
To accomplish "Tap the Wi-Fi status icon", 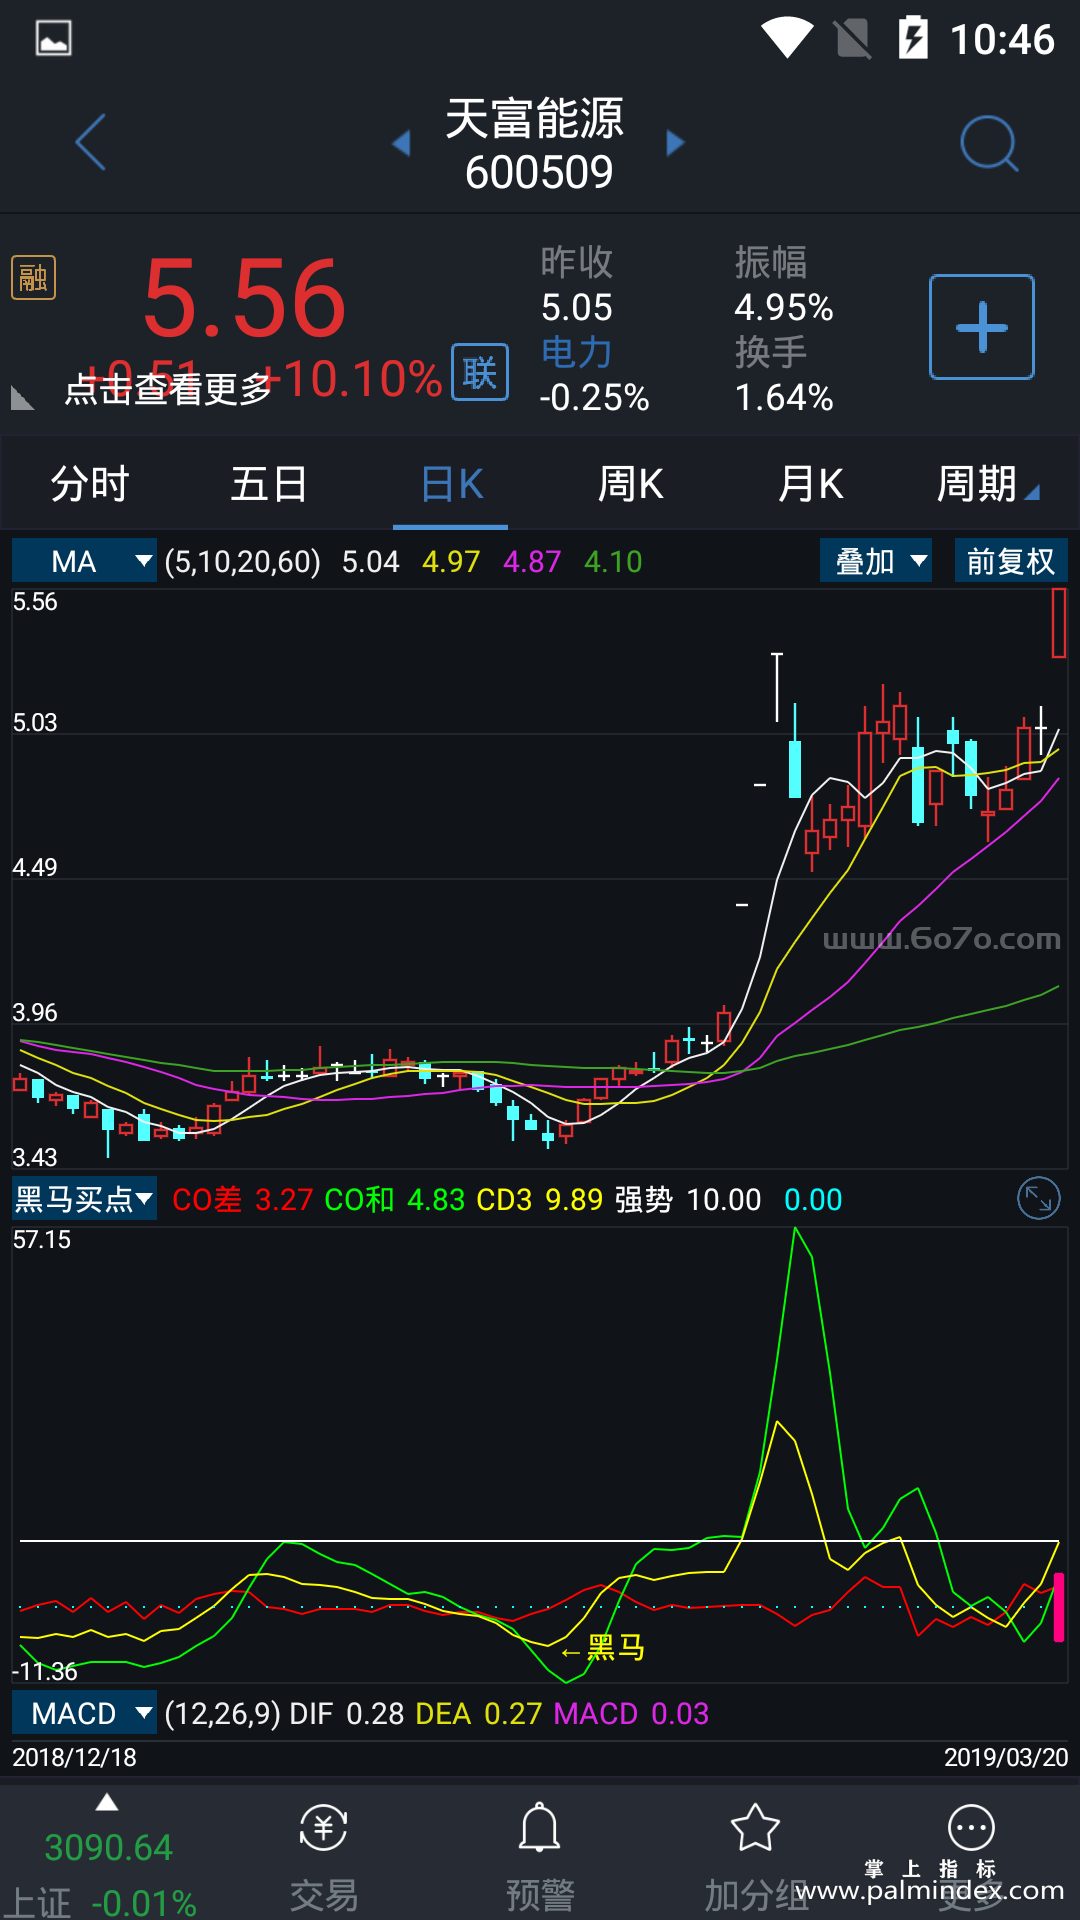I will pos(787,39).
